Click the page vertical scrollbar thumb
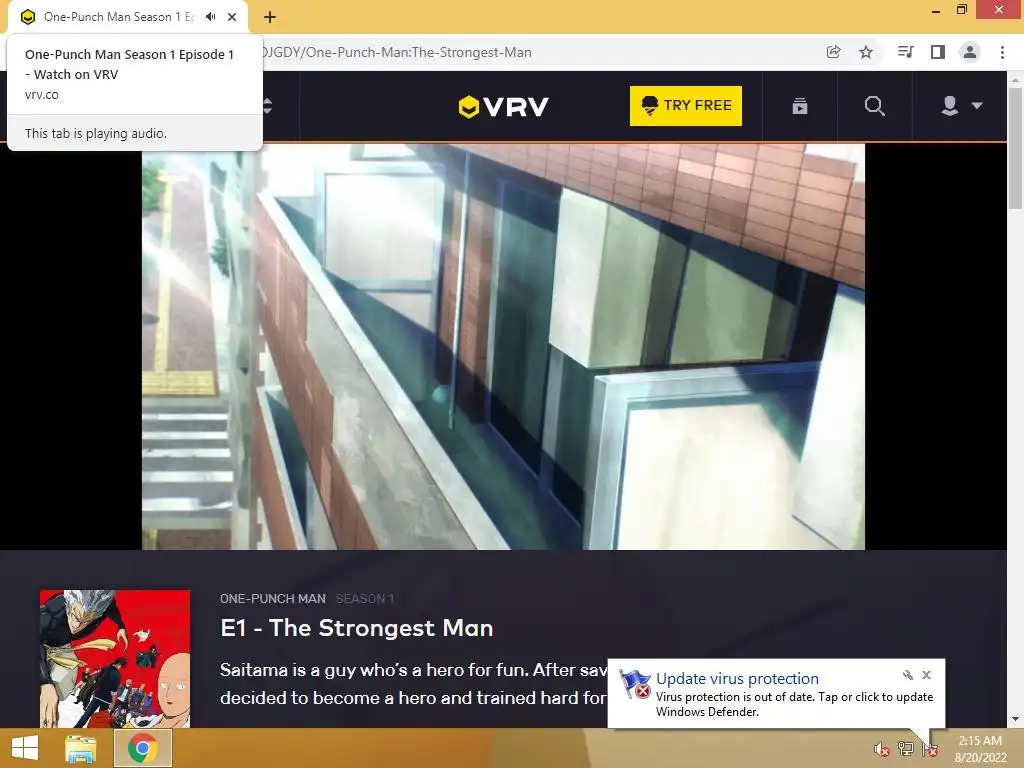Image resolution: width=1024 pixels, height=768 pixels. point(1015,148)
